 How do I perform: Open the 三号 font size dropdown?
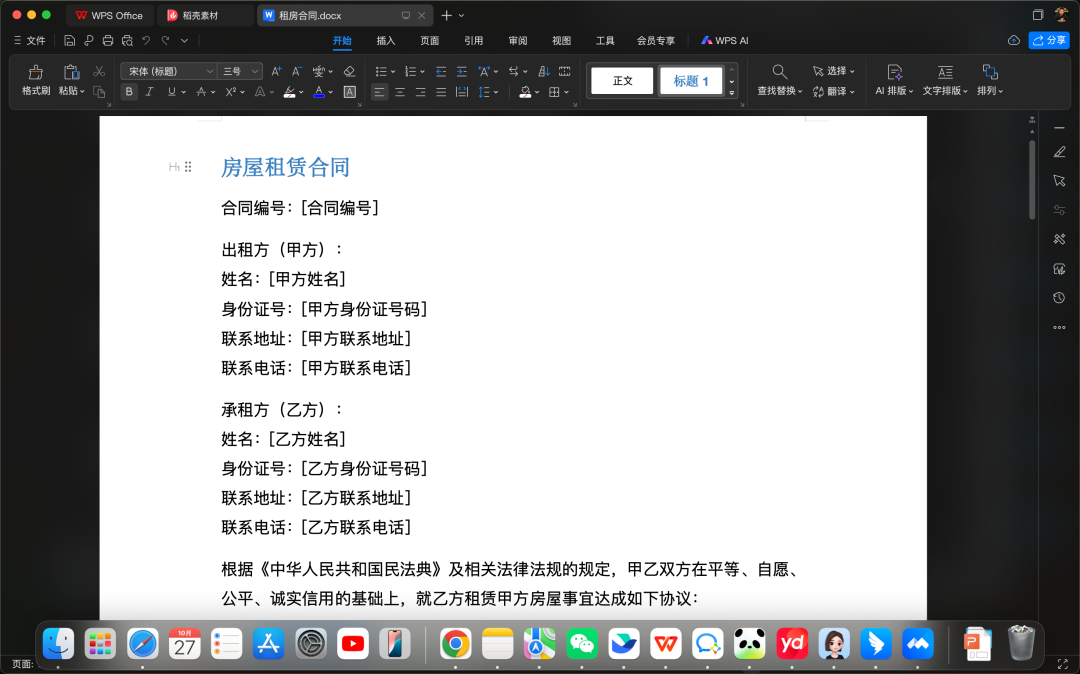point(241,72)
